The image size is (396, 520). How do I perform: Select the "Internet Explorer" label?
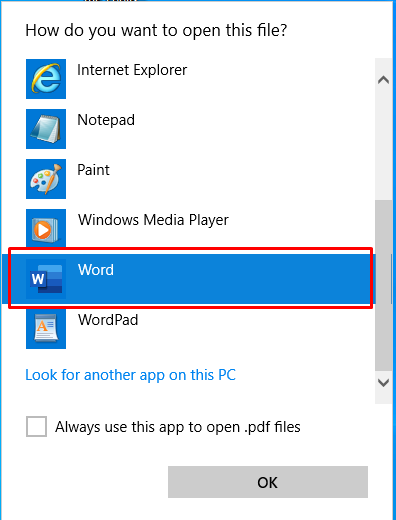(x=132, y=70)
